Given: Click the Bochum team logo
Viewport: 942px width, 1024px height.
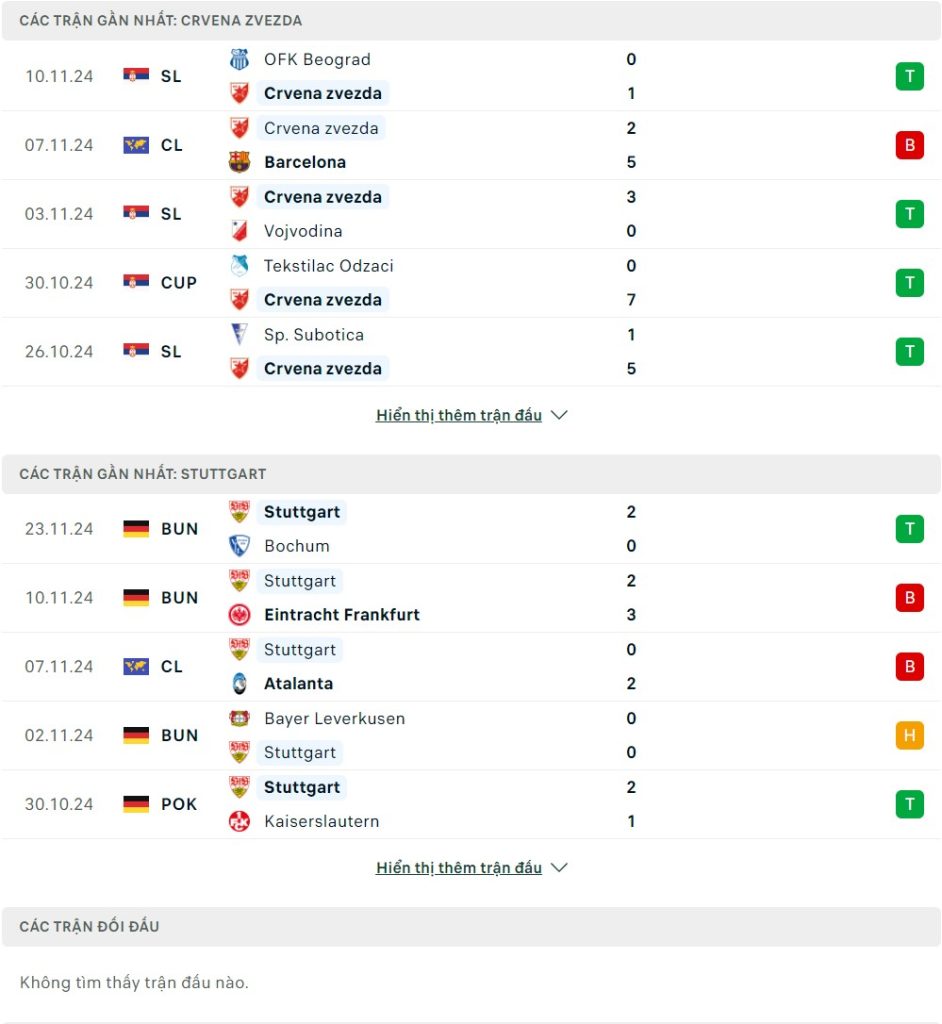Looking at the screenshot, I should click(239, 546).
